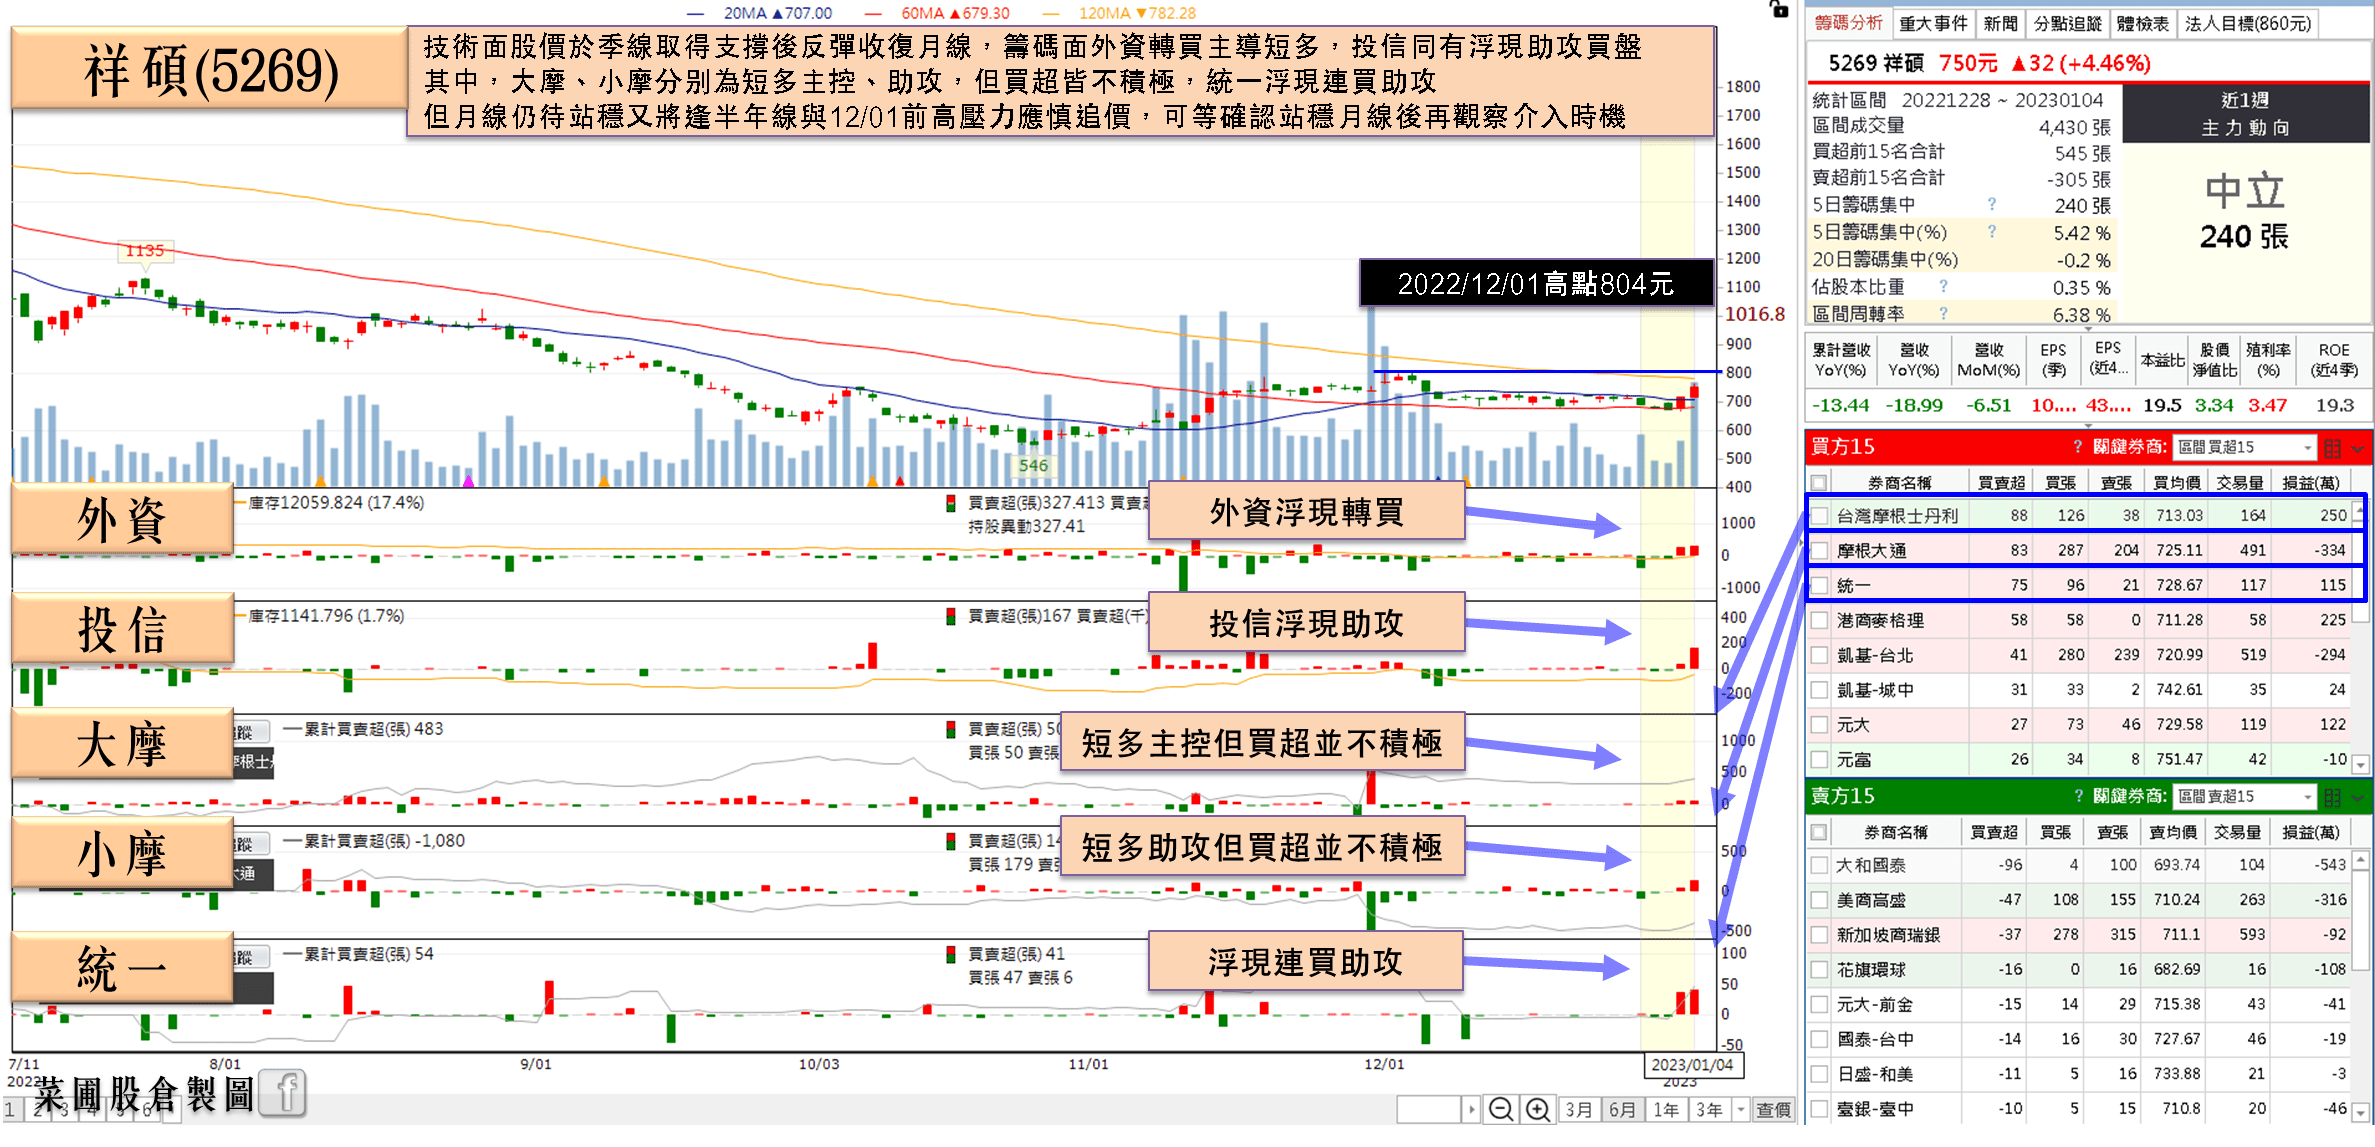This screenshot has width=2375, height=1147.
Task: Tick the checkbox for 大和國泰
Action: [x=1820, y=865]
